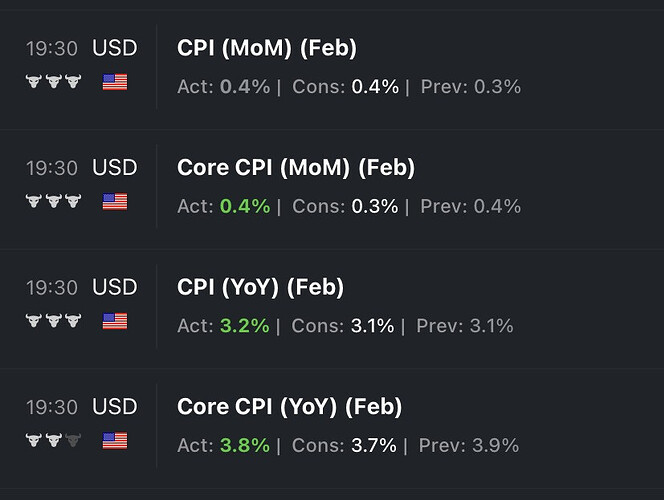Click the US flag beside CPI (MoM)
Image resolution: width=664 pixels, height=500 pixels.
[x=115, y=82]
